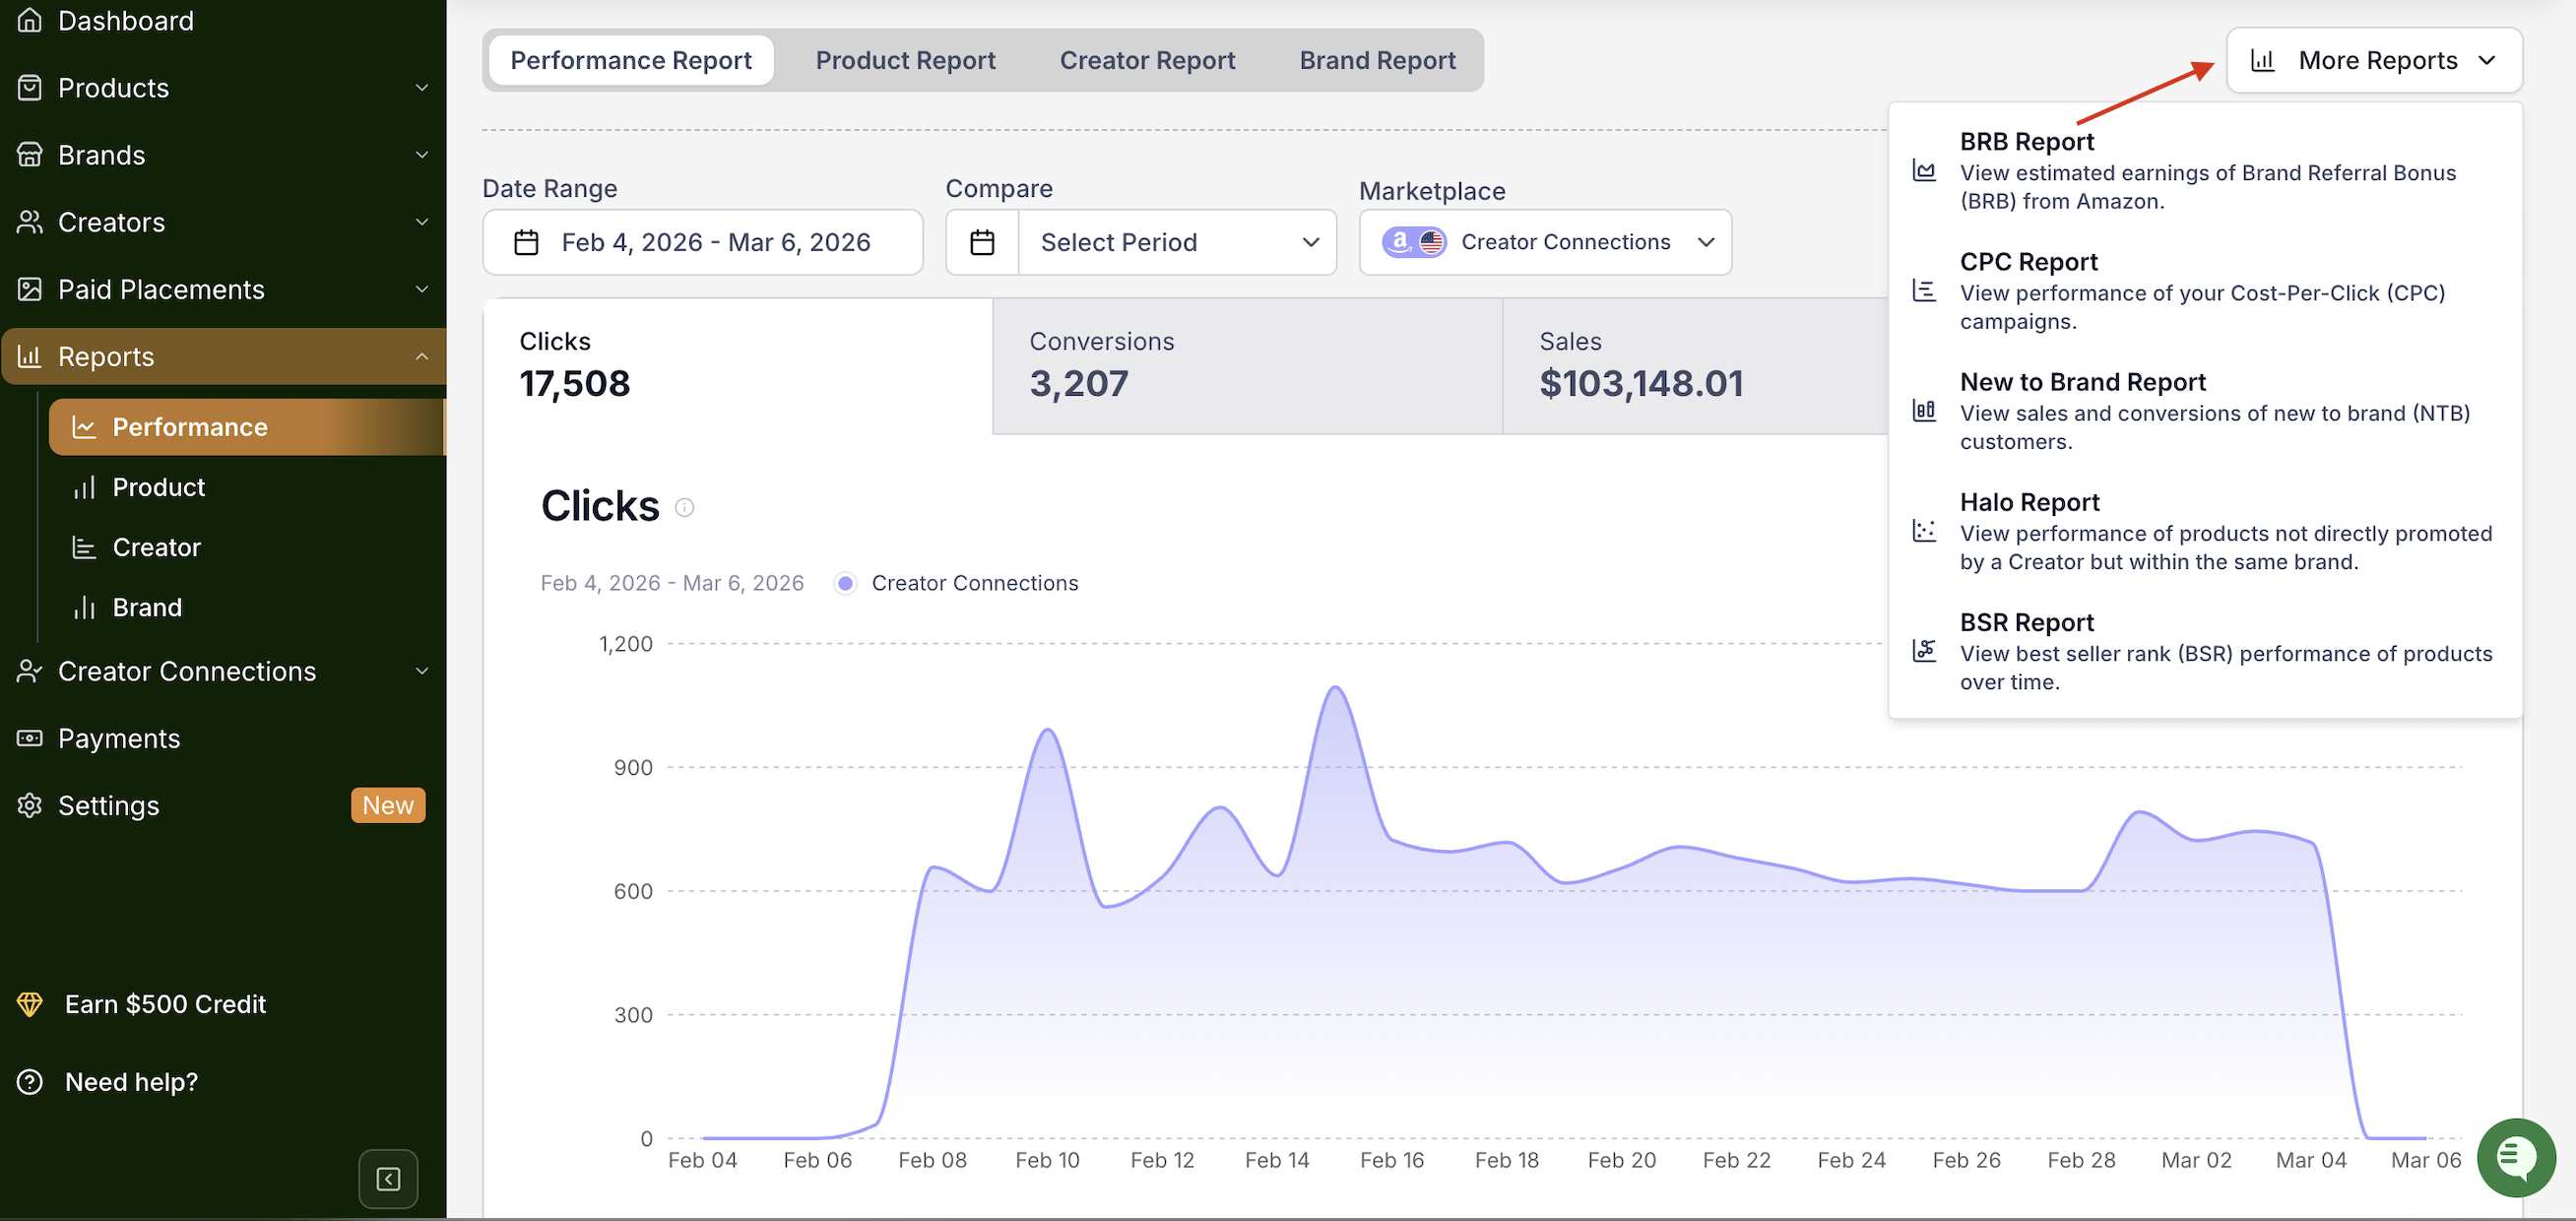Switch to the Product Report tab
This screenshot has height=1221, width=2576.
click(905, 60)
